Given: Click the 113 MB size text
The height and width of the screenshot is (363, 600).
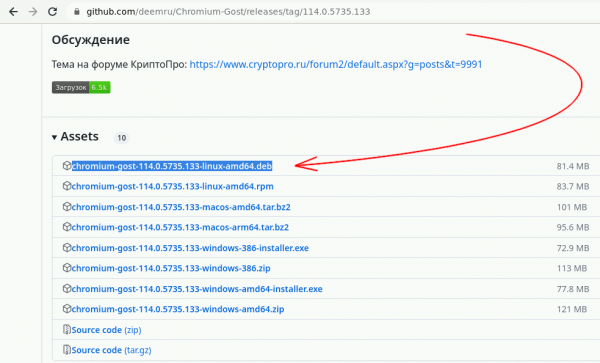Looking at the screenshot, I should [572, 269].
